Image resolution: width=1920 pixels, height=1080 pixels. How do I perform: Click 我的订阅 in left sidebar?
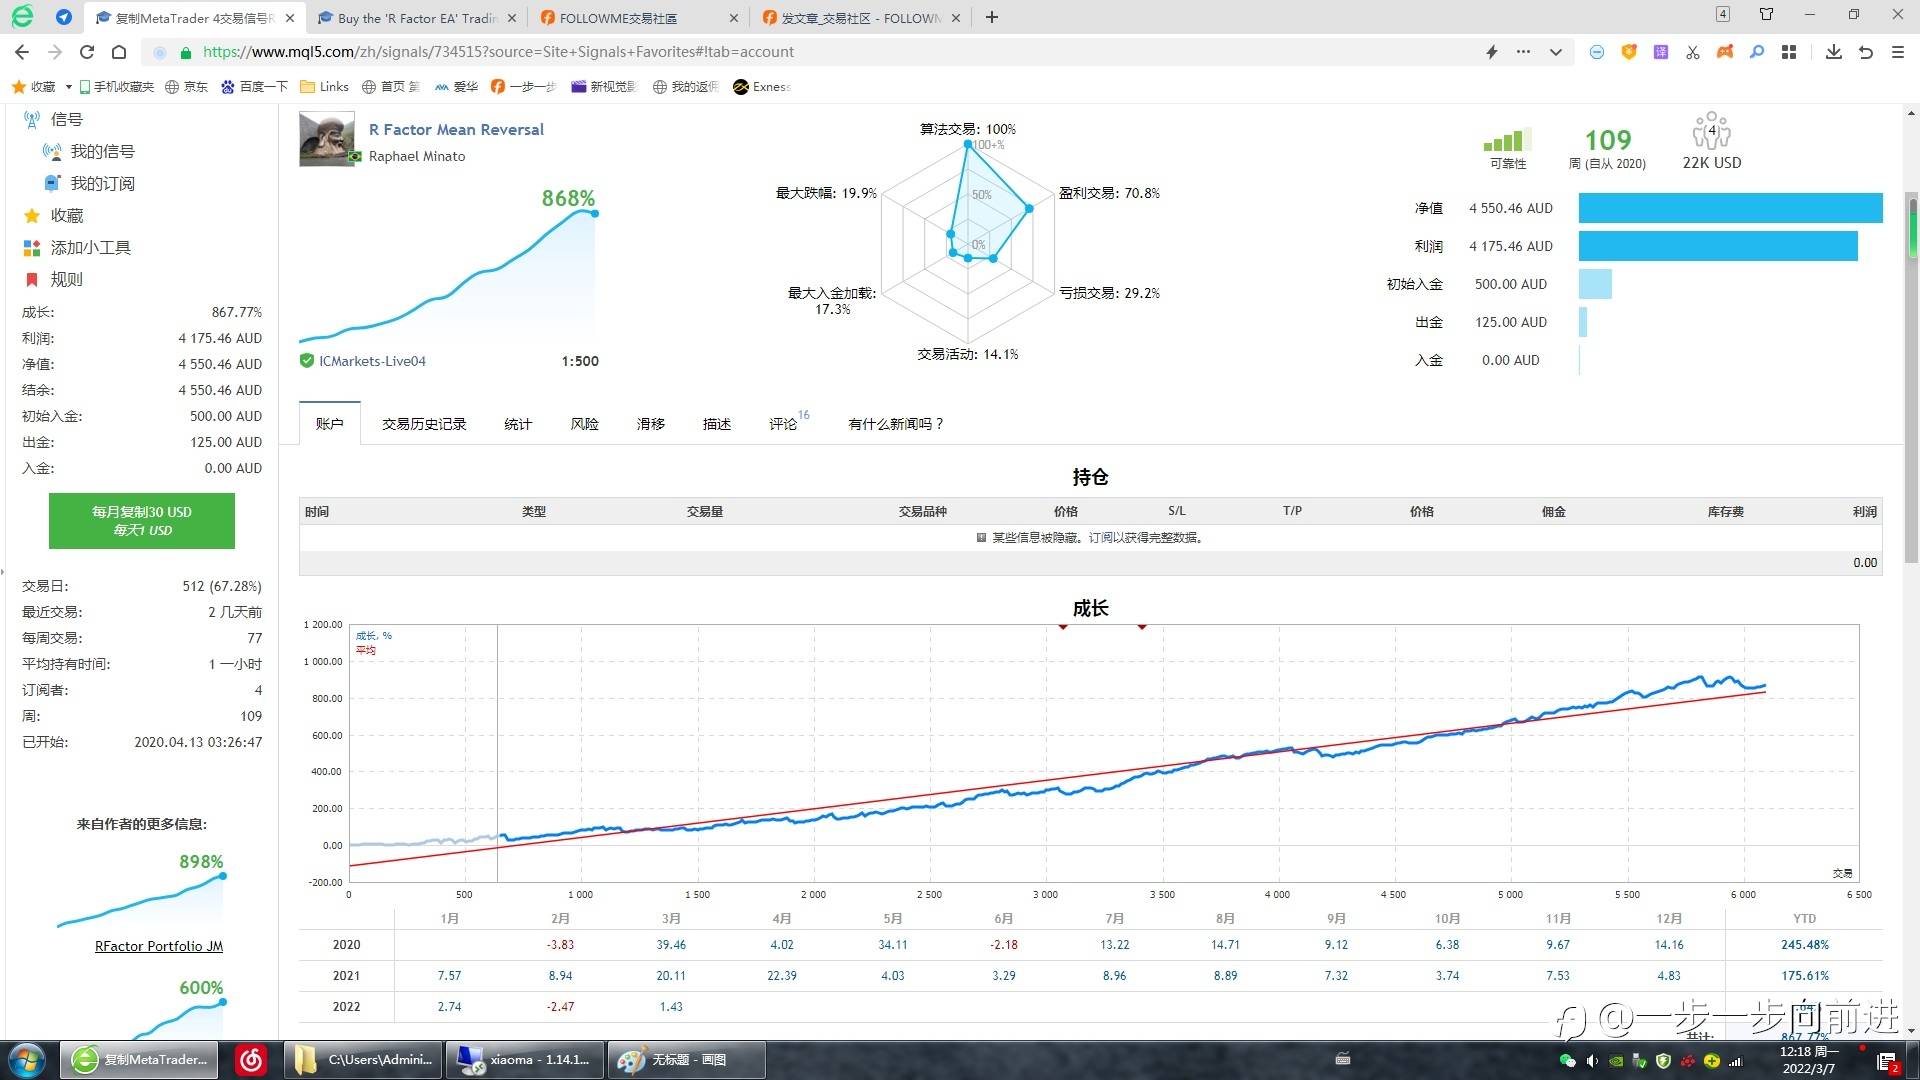coord(102,184)
